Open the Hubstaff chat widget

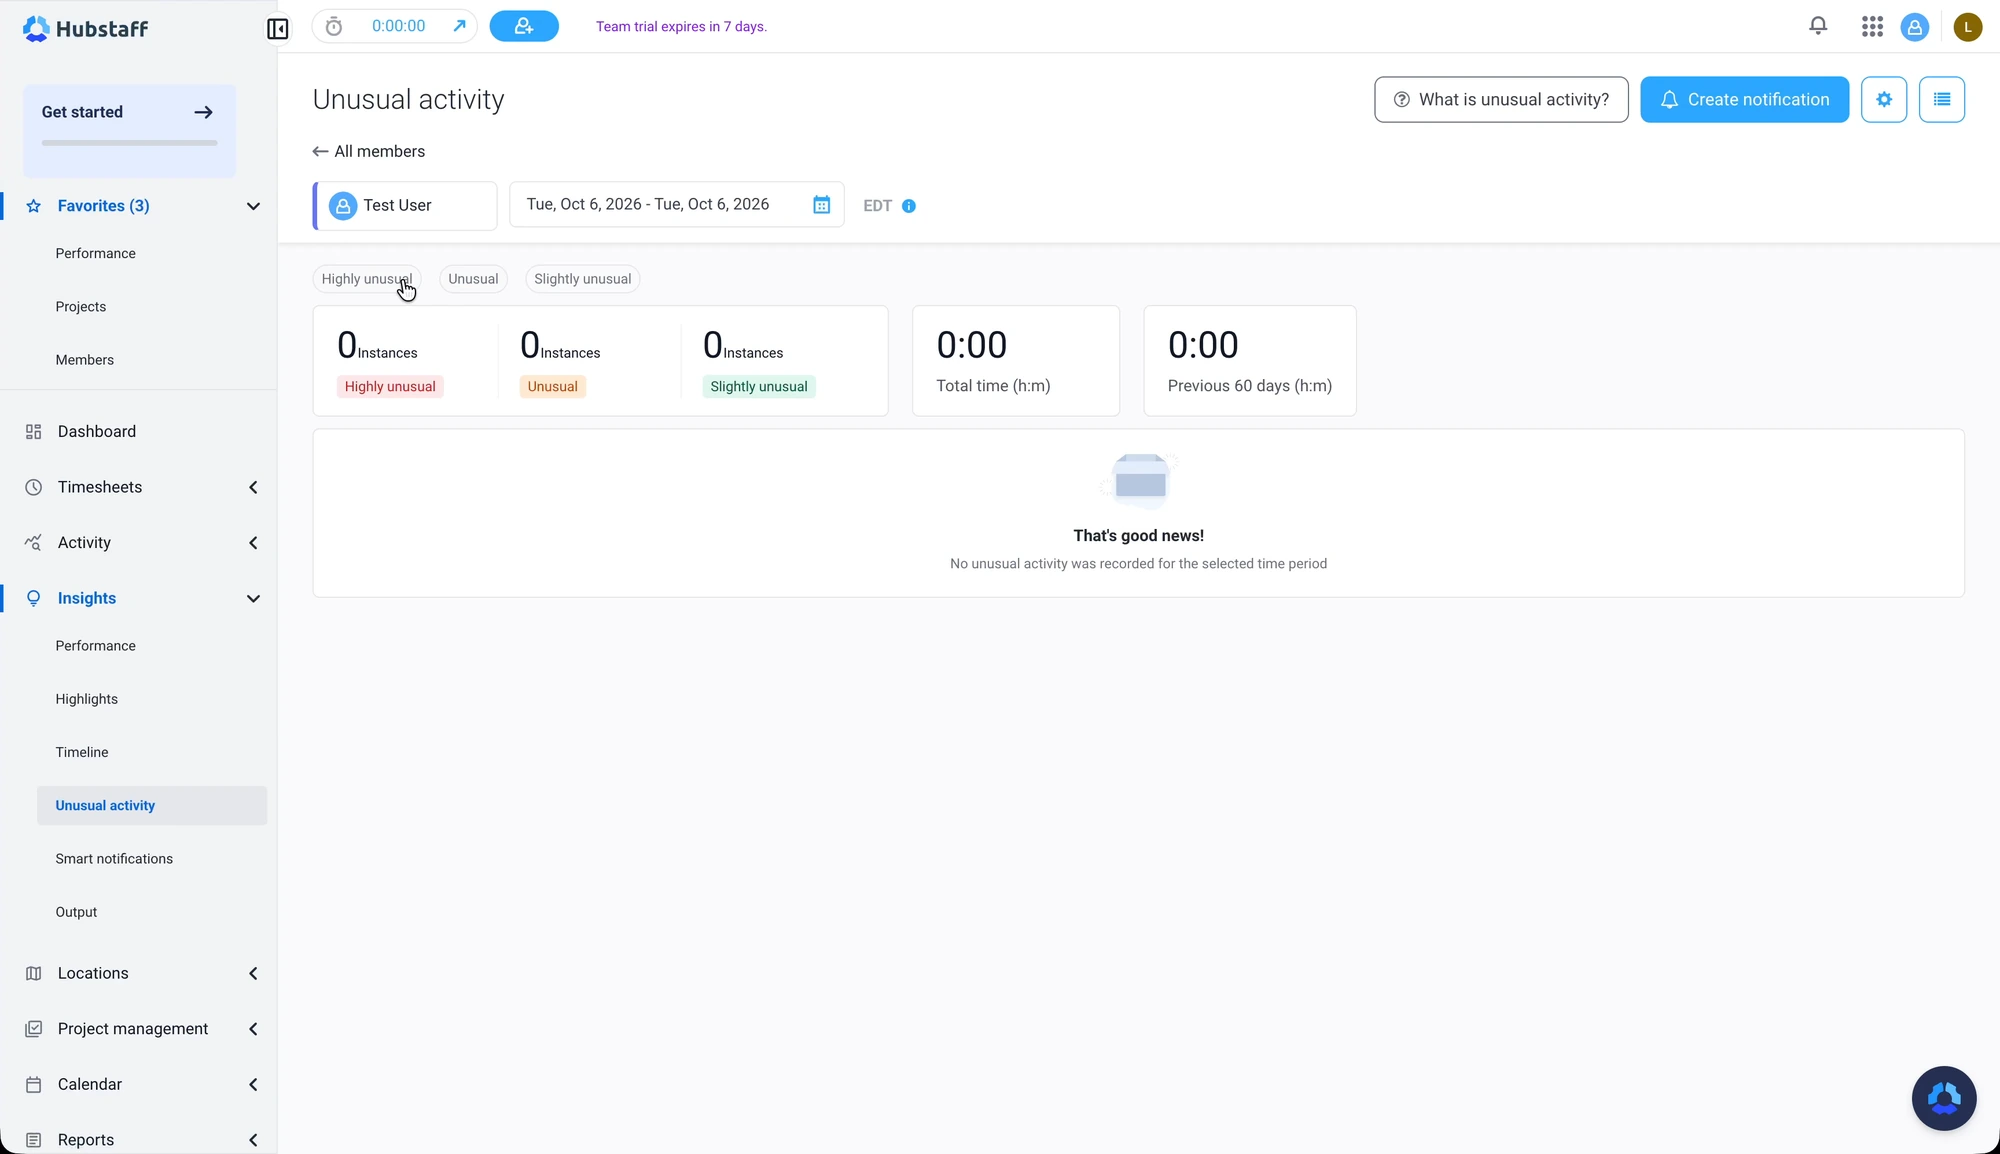pyautogui.click(x=1943, y=1098)
